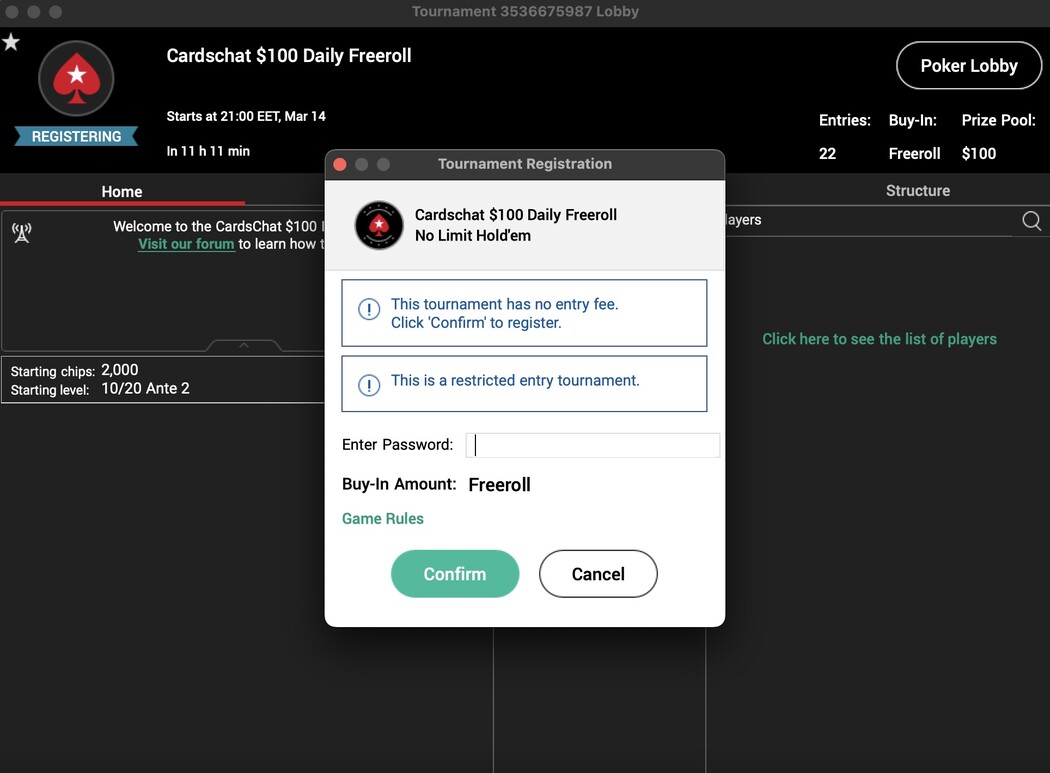Click the broadcast antenna icon beside welcome message
This screenshot has width=1050, height=773.
22,232
